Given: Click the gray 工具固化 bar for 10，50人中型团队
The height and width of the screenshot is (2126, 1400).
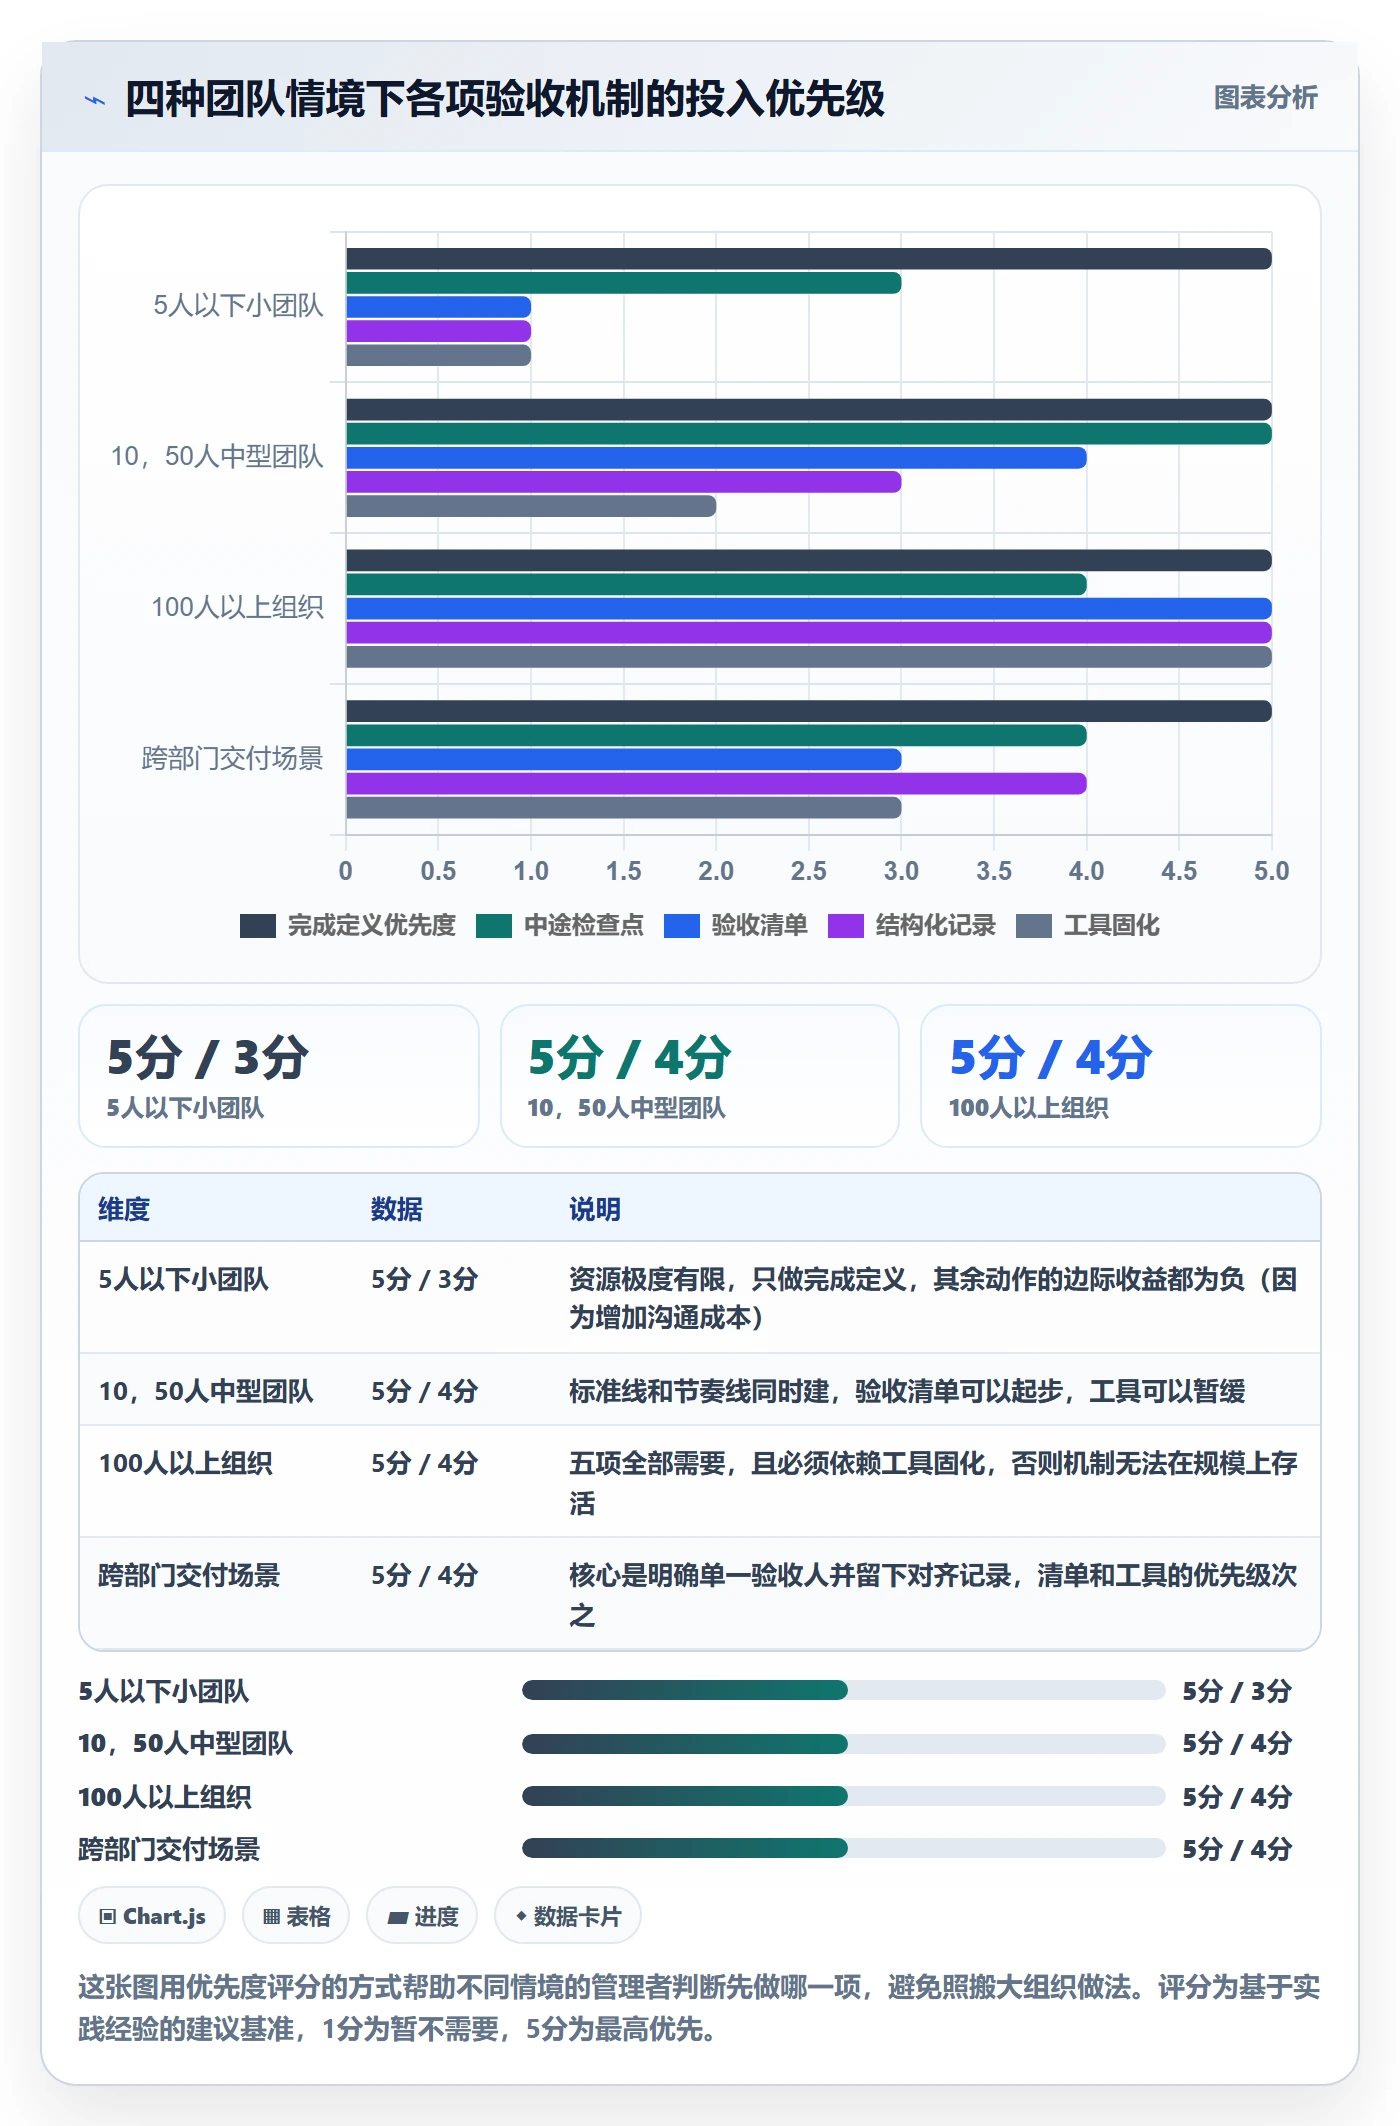Looking at the screenshot, I should click(531, 506).
